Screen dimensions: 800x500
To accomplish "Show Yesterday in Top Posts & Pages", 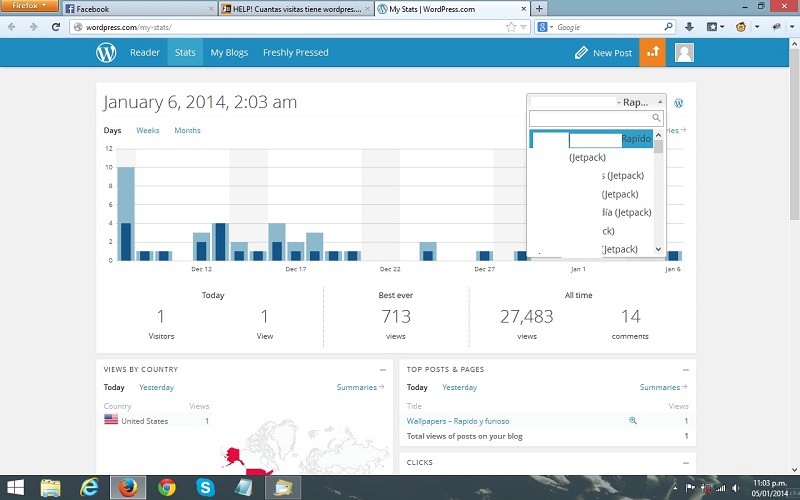I will click(459, 387).
